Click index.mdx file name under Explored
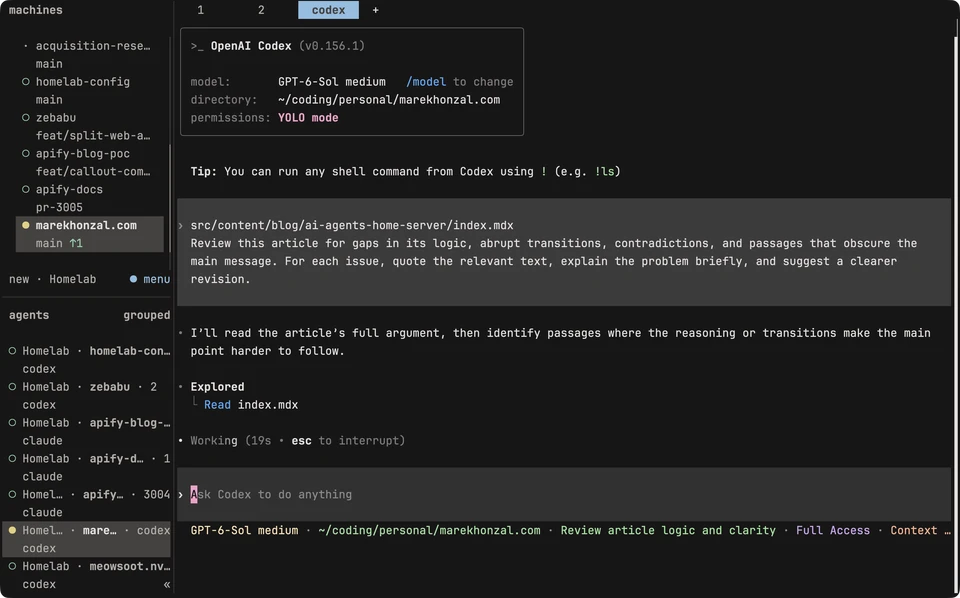This screenshot has width=960, height=598. click(x=268, y=405)
